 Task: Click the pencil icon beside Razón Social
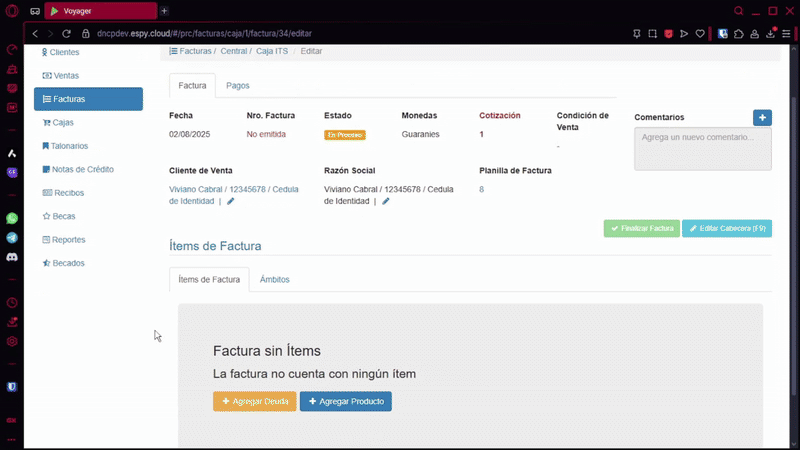[x=386, y=201]
